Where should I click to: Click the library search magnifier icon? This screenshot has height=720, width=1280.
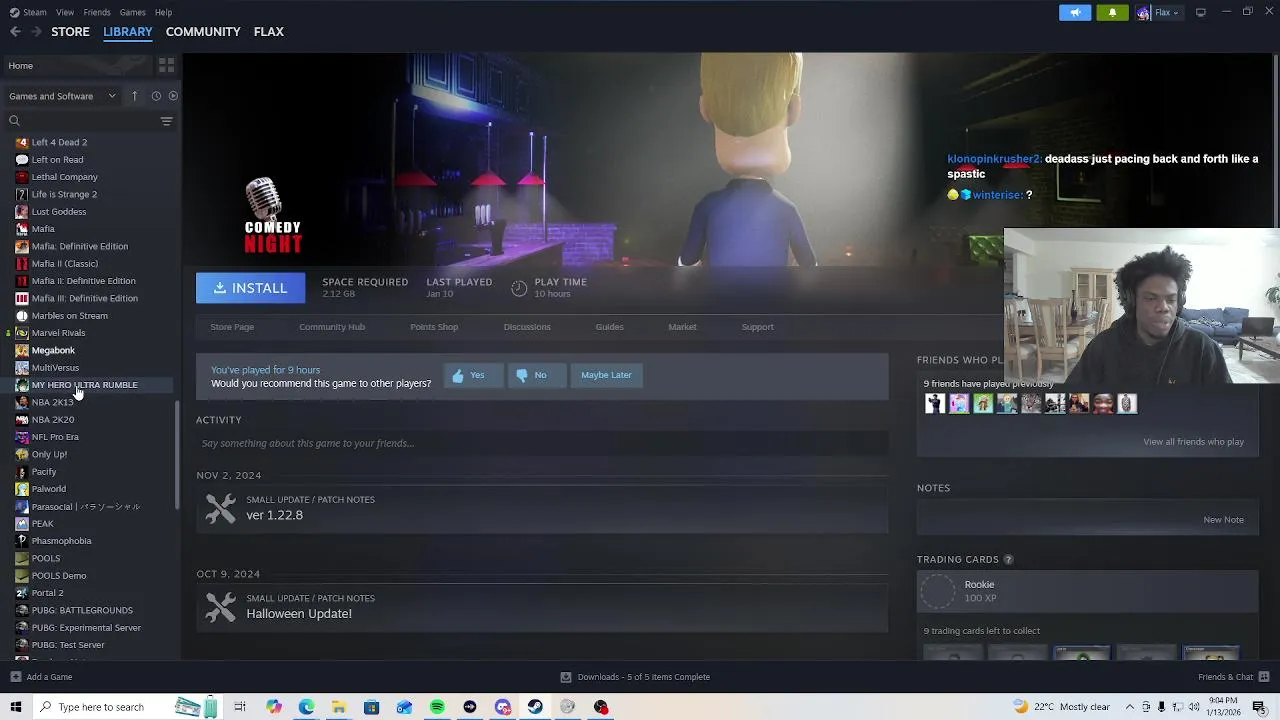(x=14, y=121)
